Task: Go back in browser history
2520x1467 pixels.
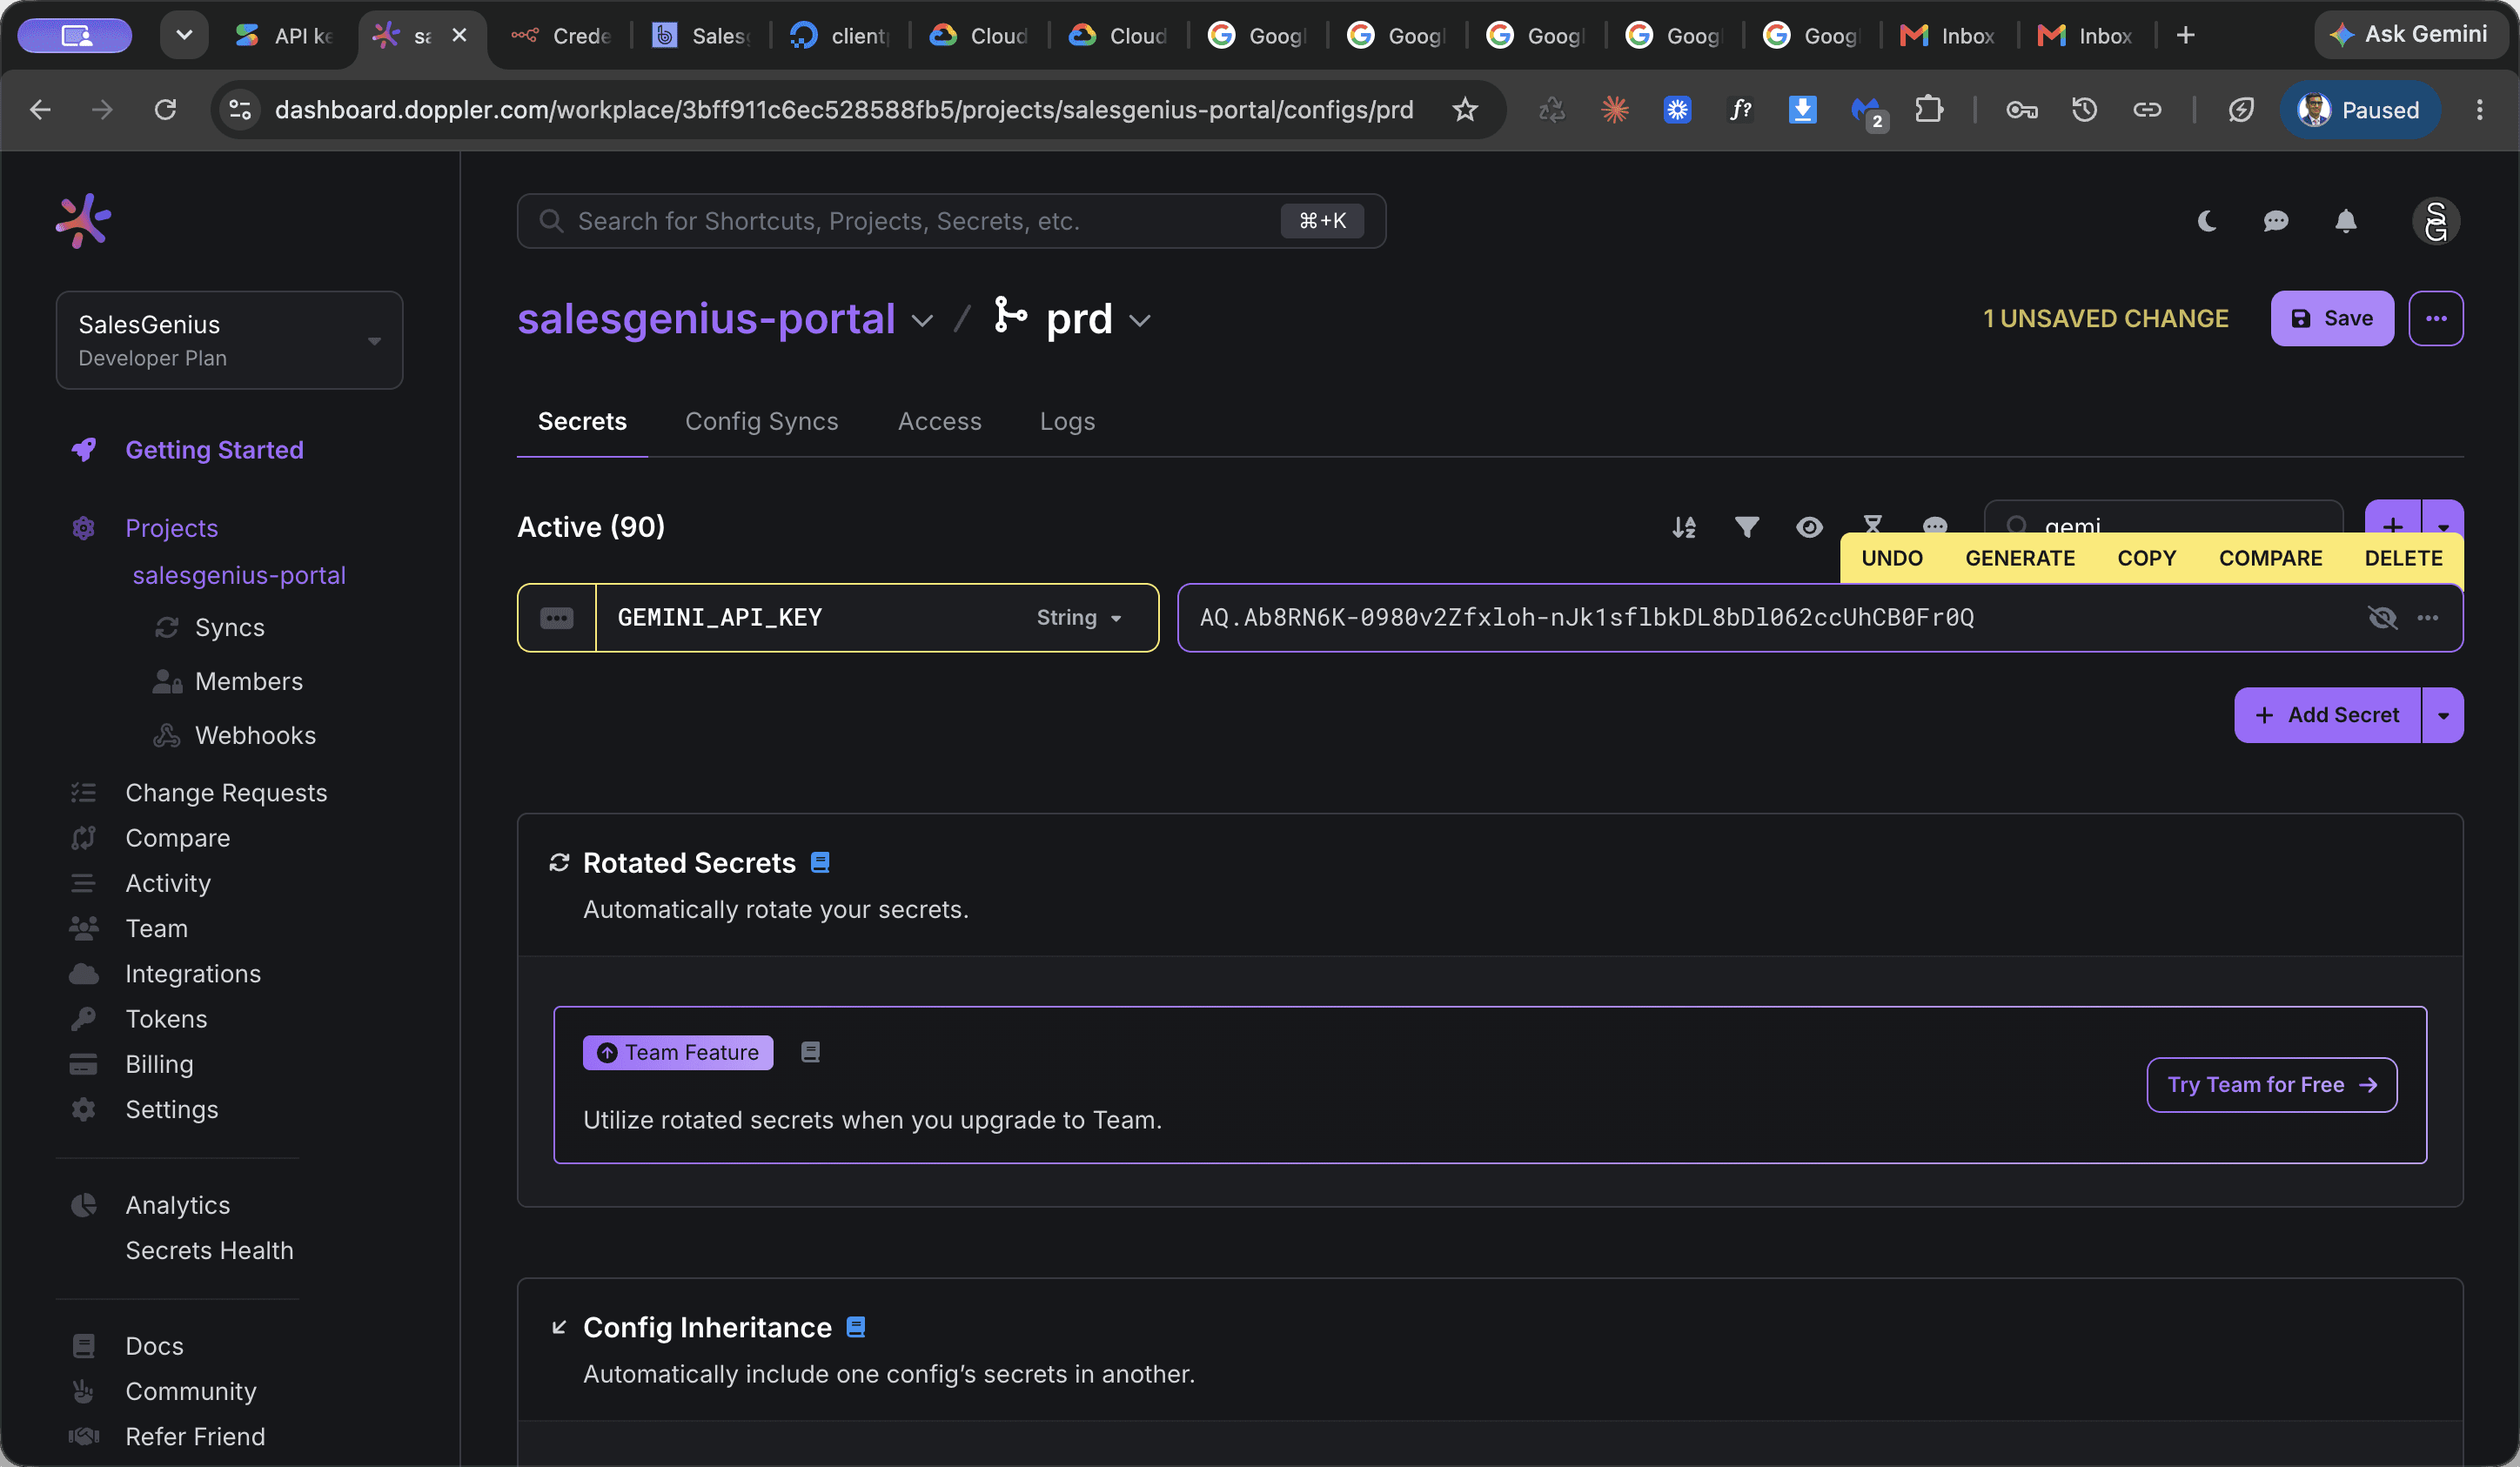Action: coord(40,109)
